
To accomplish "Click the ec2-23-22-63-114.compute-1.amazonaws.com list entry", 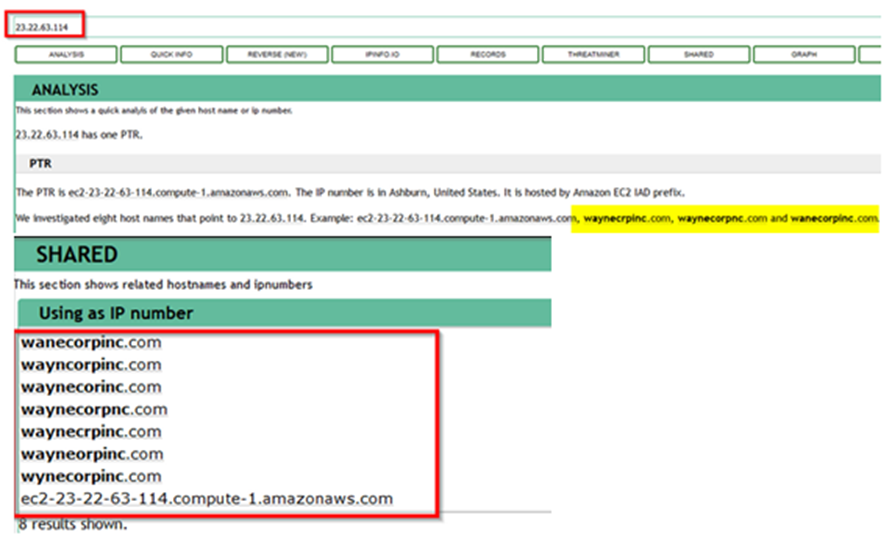I will (207, 499).
